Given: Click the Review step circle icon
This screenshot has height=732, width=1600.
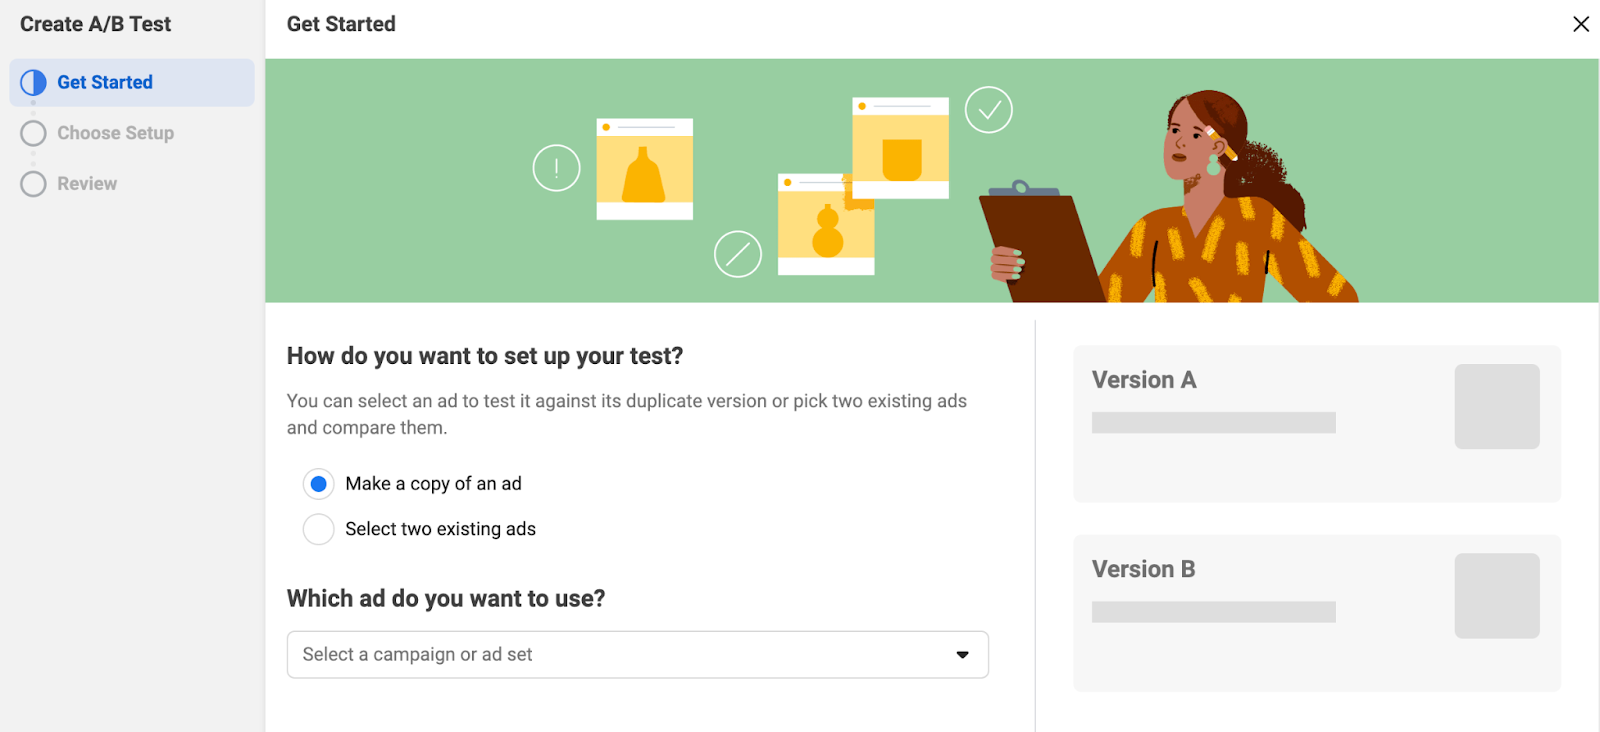Looking at the screenshot, I should [33, 184].
